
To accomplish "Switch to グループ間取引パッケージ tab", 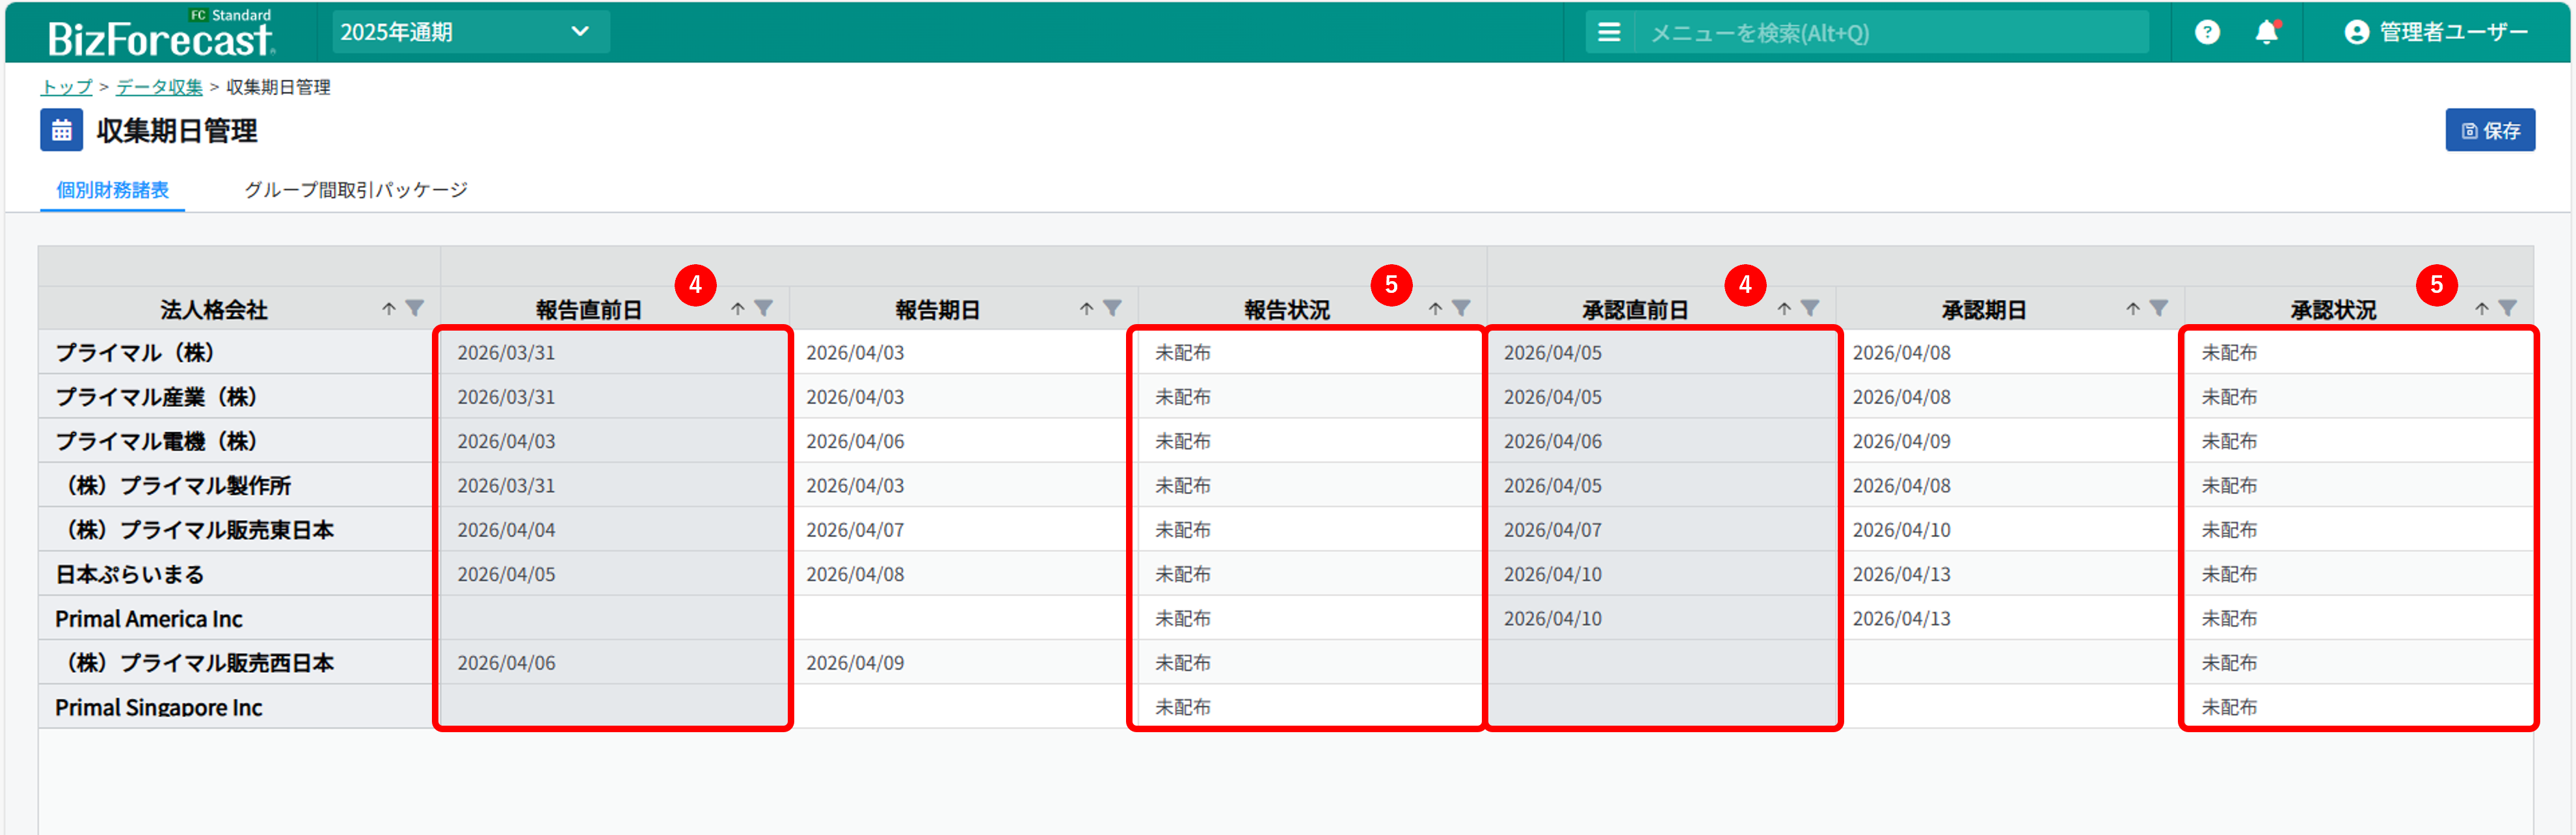I will click(356, 190).
